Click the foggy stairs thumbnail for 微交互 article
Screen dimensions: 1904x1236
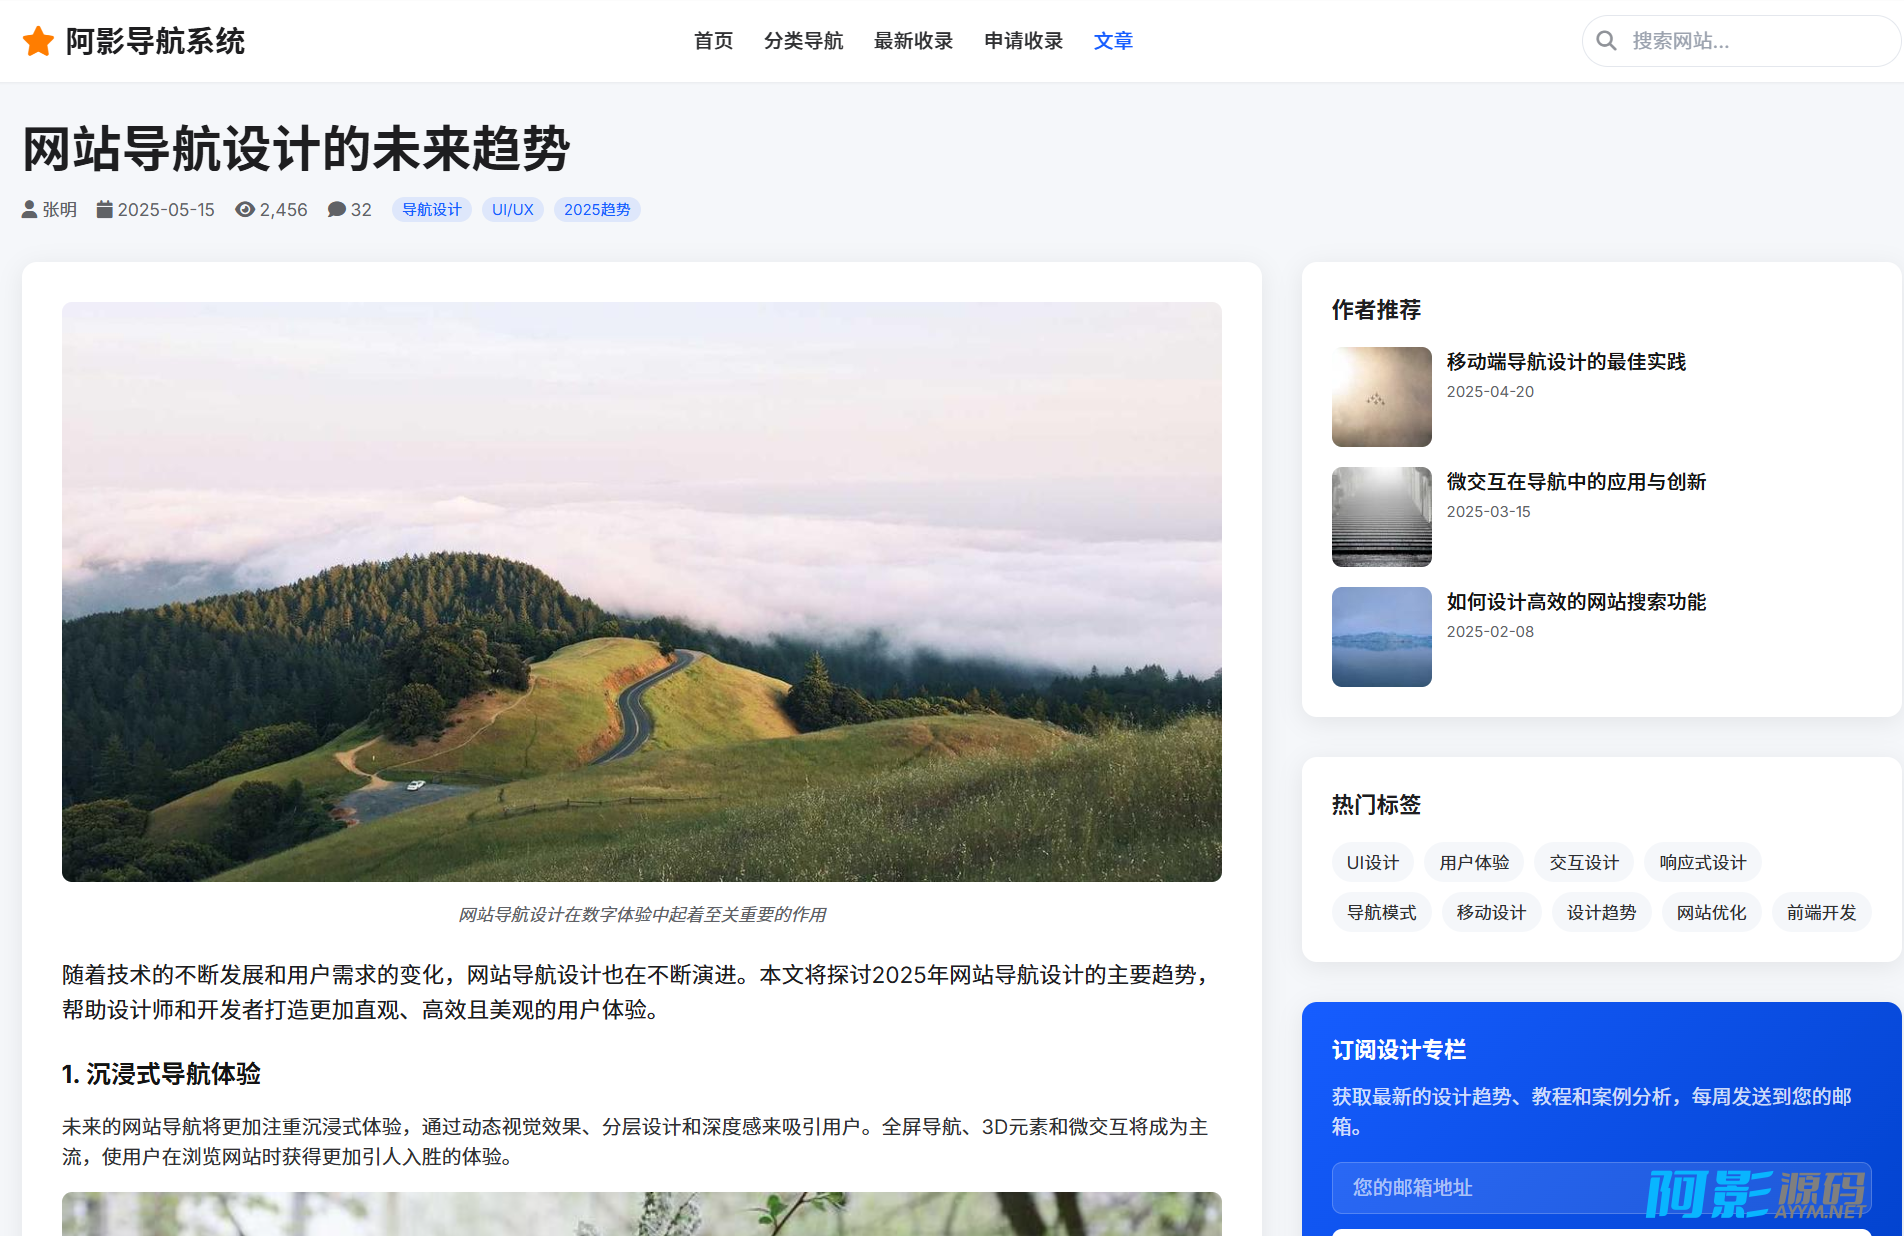tap(1382, 517)
